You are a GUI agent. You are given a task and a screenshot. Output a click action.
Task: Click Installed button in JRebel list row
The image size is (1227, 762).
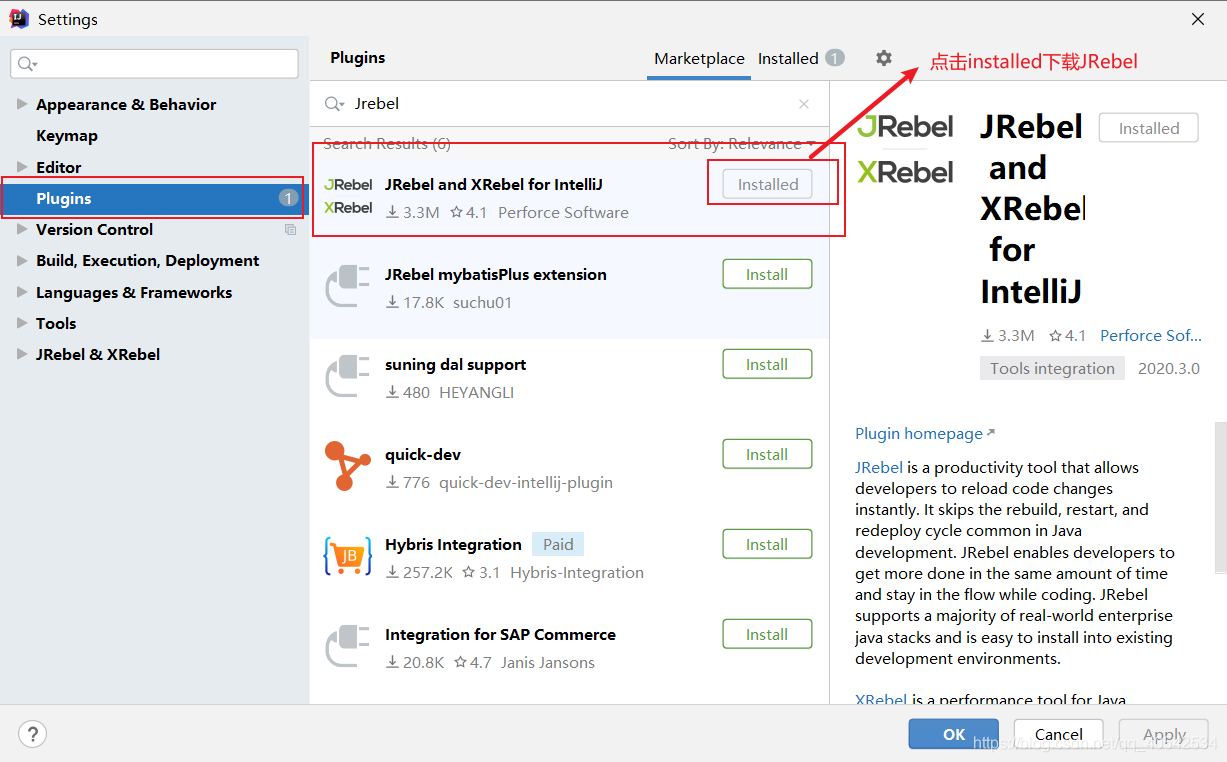767,184
